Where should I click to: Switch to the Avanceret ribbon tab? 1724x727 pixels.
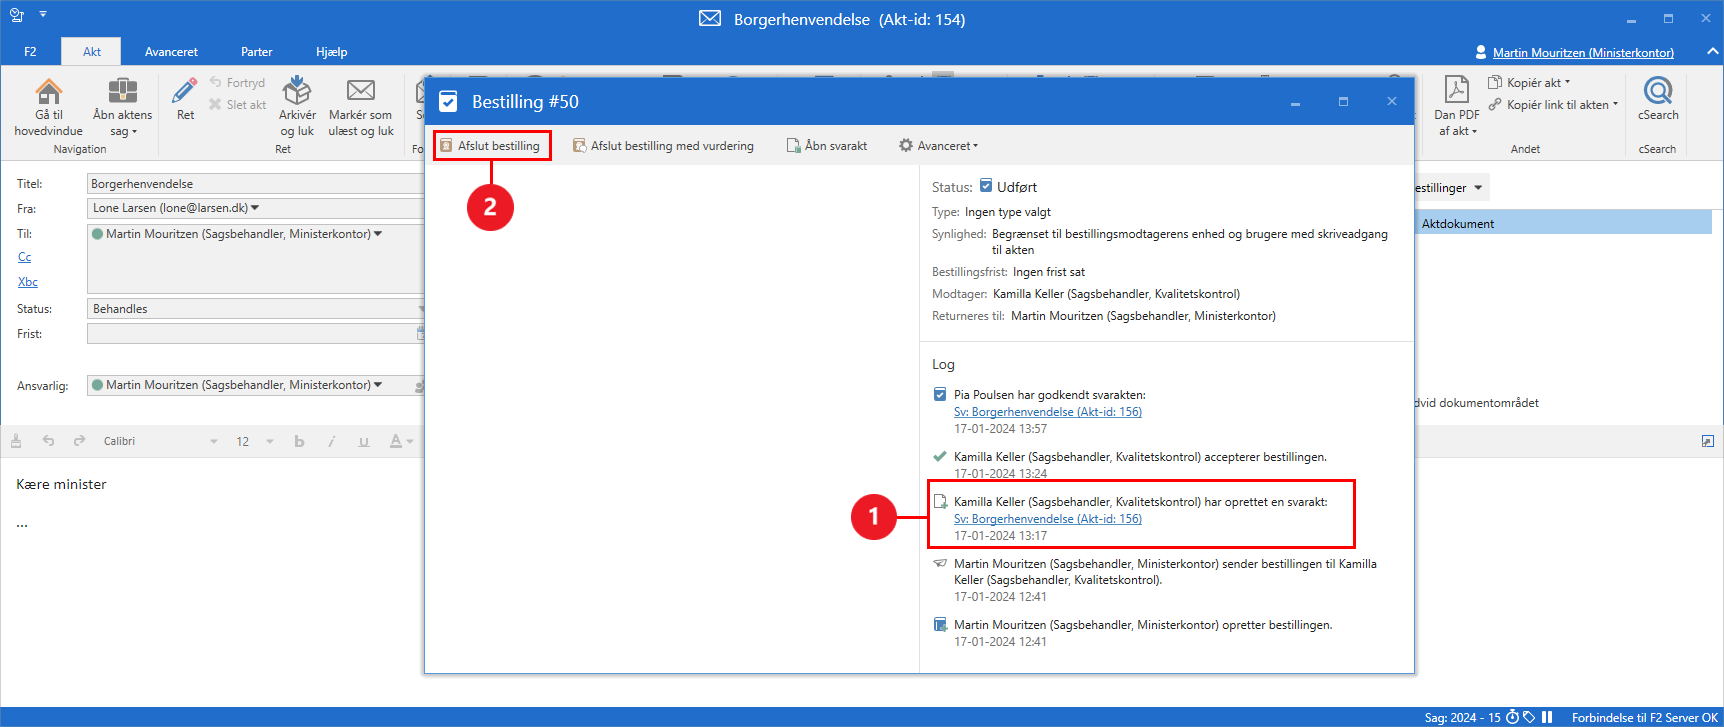[171, 52]
